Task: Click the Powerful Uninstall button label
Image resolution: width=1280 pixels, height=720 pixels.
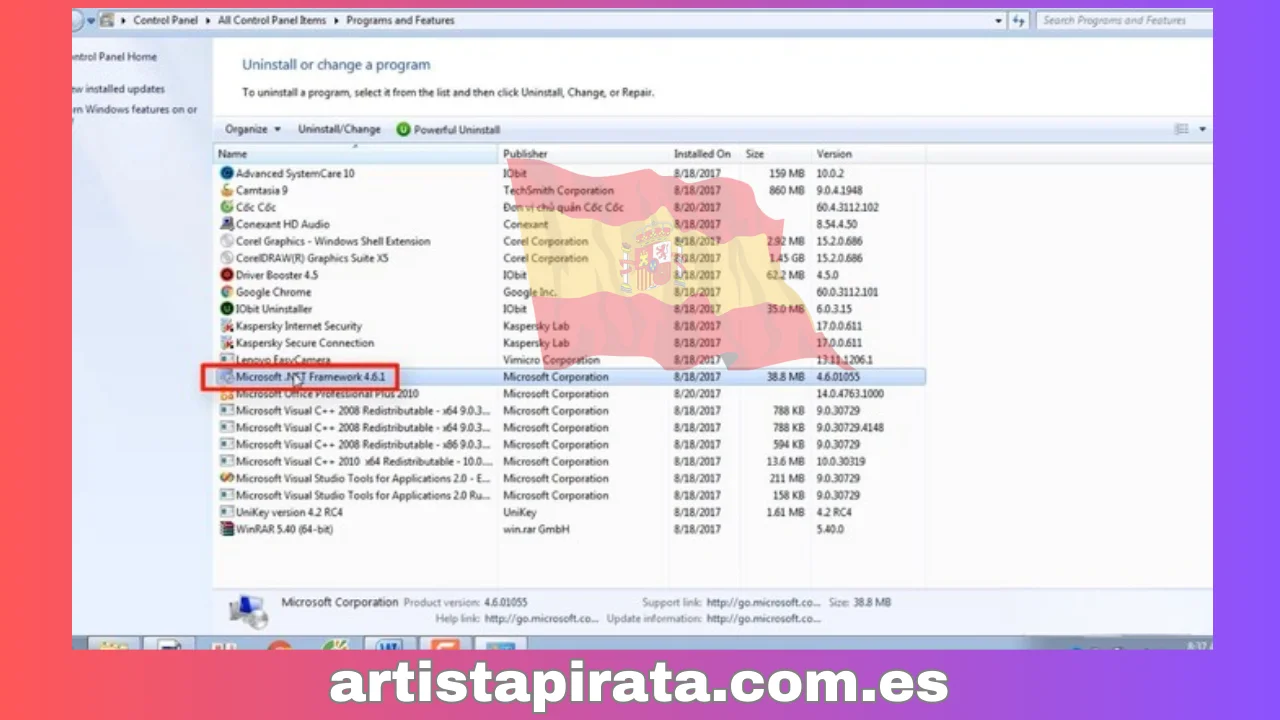Action: [x=457, y=130]
